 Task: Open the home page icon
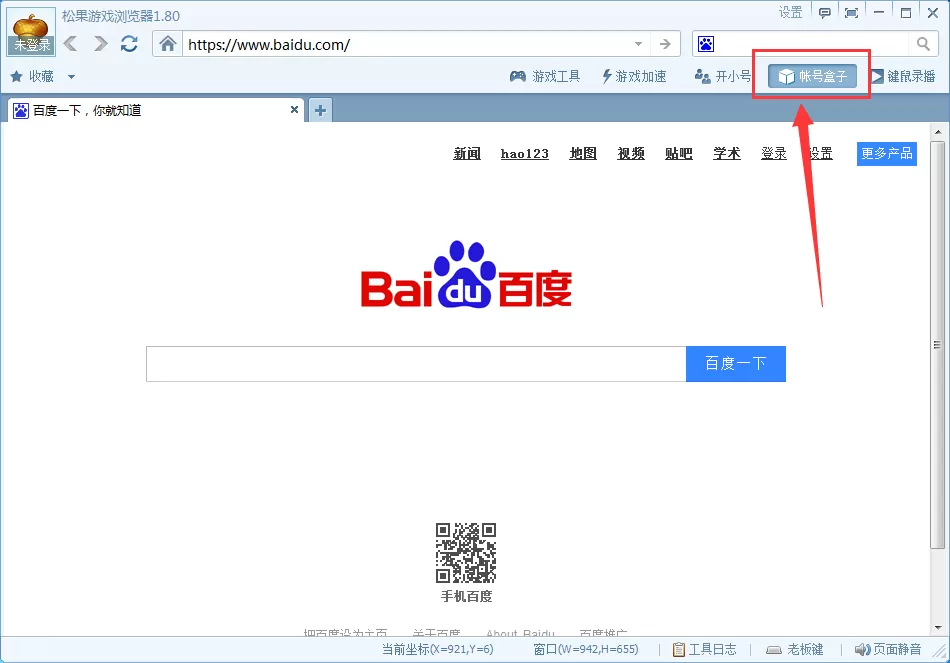(x=168, y=44)
